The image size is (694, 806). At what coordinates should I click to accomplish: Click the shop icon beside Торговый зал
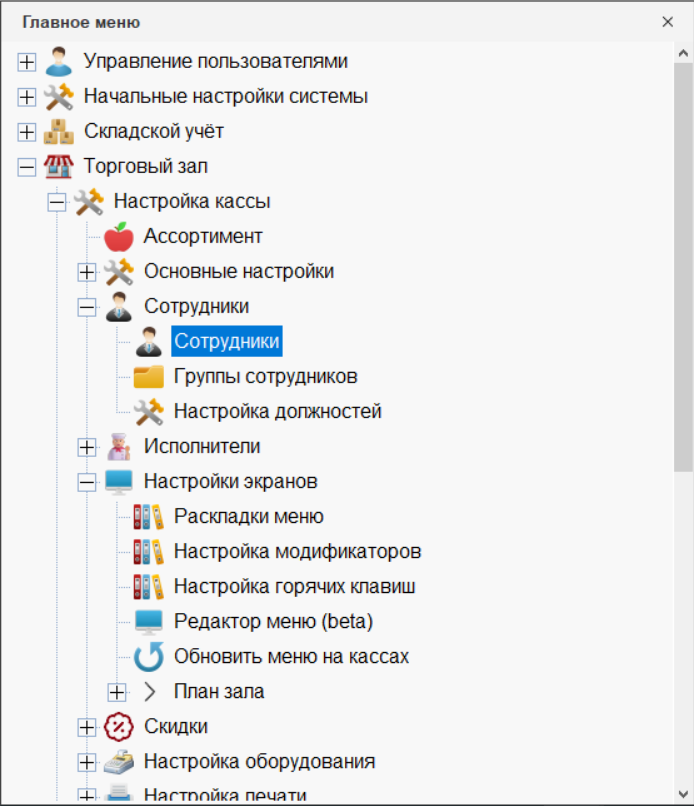tap(59, 167)
